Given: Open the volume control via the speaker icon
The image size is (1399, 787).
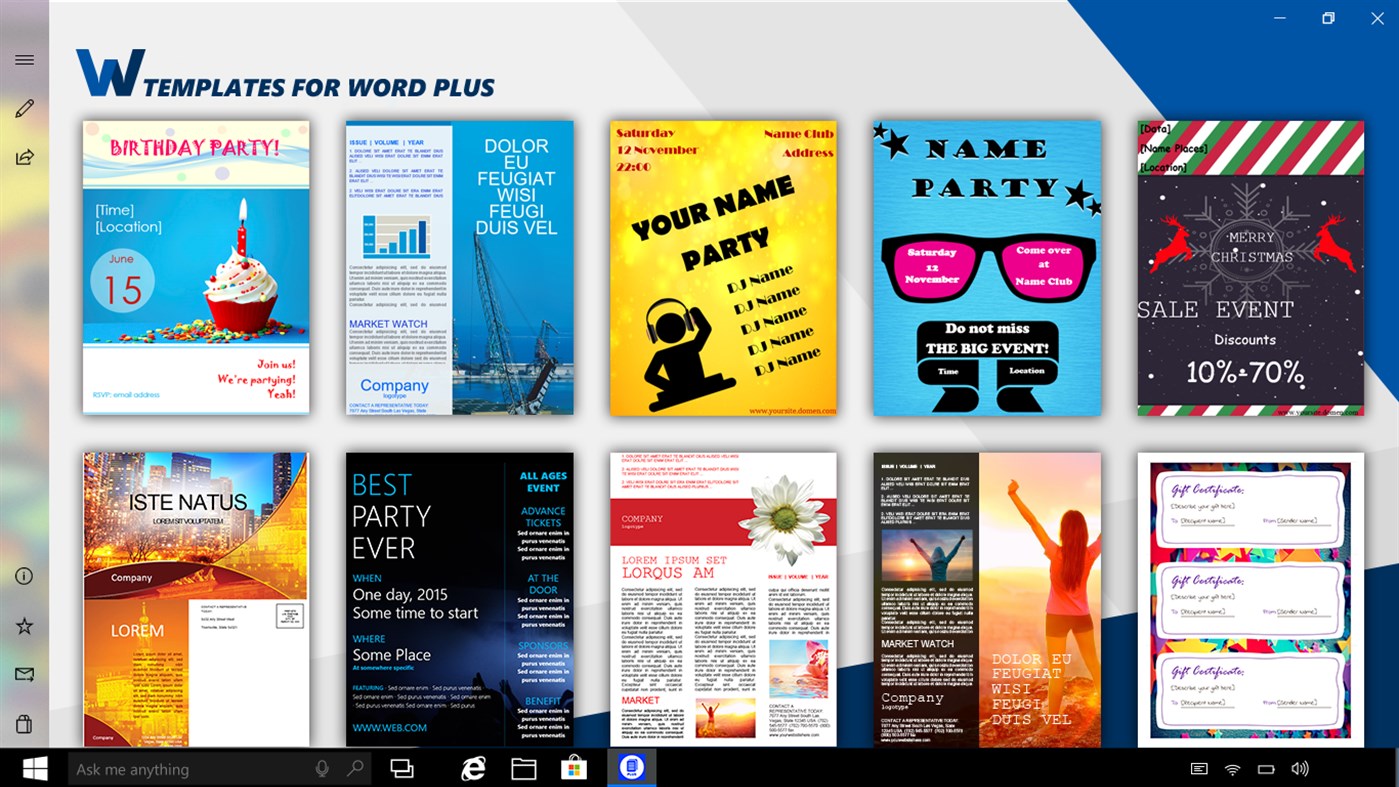Looking at the screenshot, I should pyautogui.click(x=1300, y=768).
